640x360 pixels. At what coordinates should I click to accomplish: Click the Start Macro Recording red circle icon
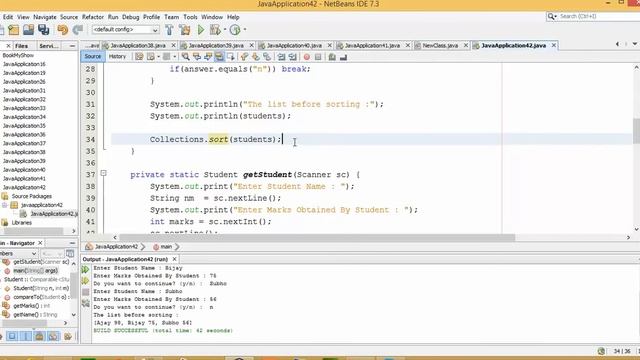(307, 57)
